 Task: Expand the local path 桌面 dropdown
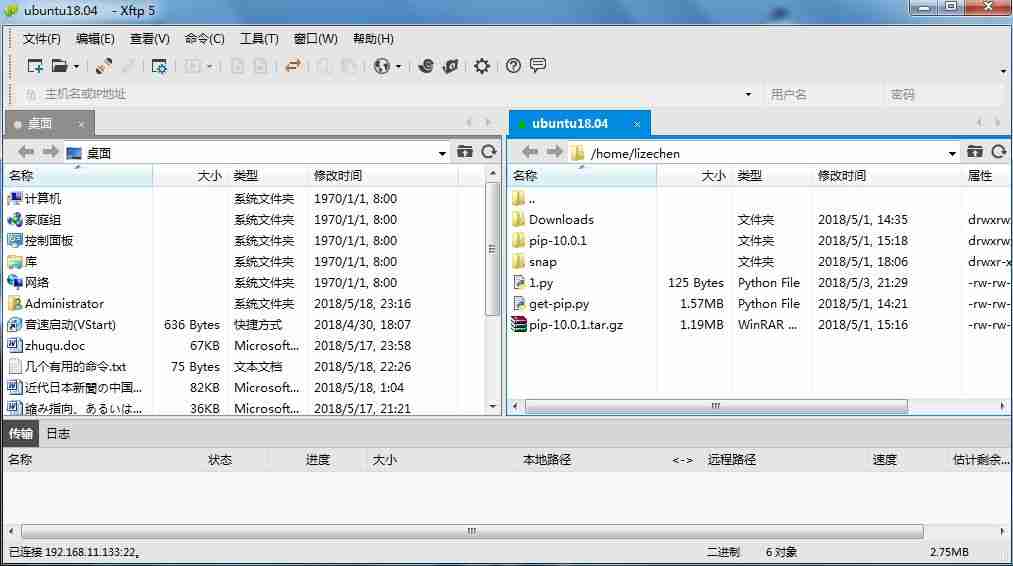point(442,153)
